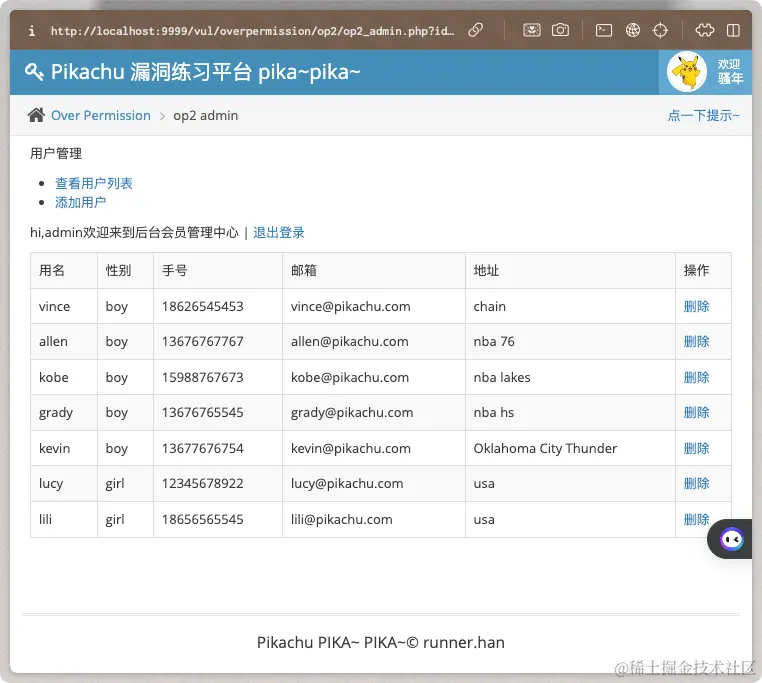This screenshot has height=683, width=762.
Task: Click phone number 13676765545
Action: [203, 413]
